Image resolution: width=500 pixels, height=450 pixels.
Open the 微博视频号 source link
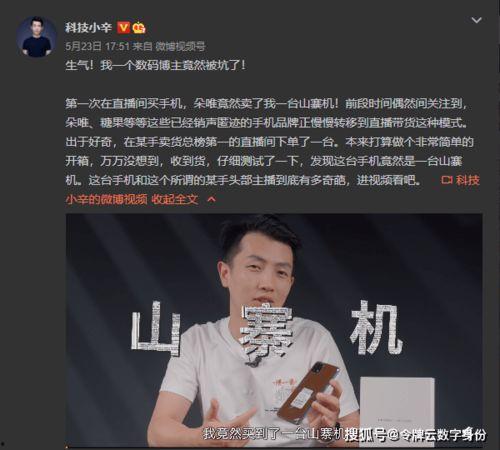point(180,46)
